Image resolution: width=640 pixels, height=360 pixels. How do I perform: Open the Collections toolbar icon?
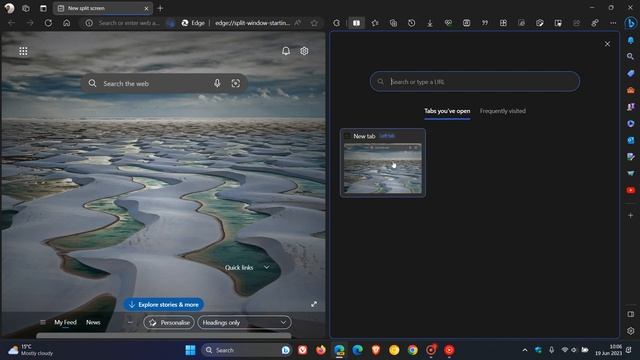tap(393, 23)
